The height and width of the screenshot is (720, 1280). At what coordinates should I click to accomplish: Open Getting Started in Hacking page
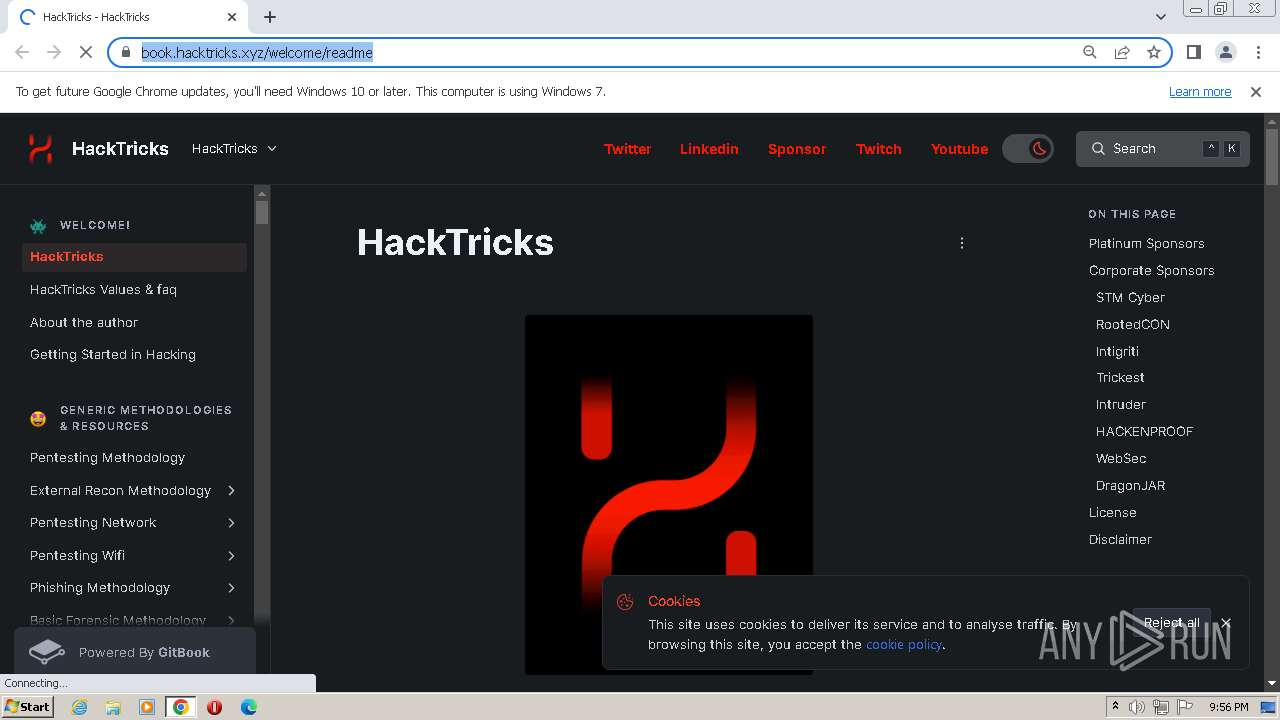click(x=113, y=355)
